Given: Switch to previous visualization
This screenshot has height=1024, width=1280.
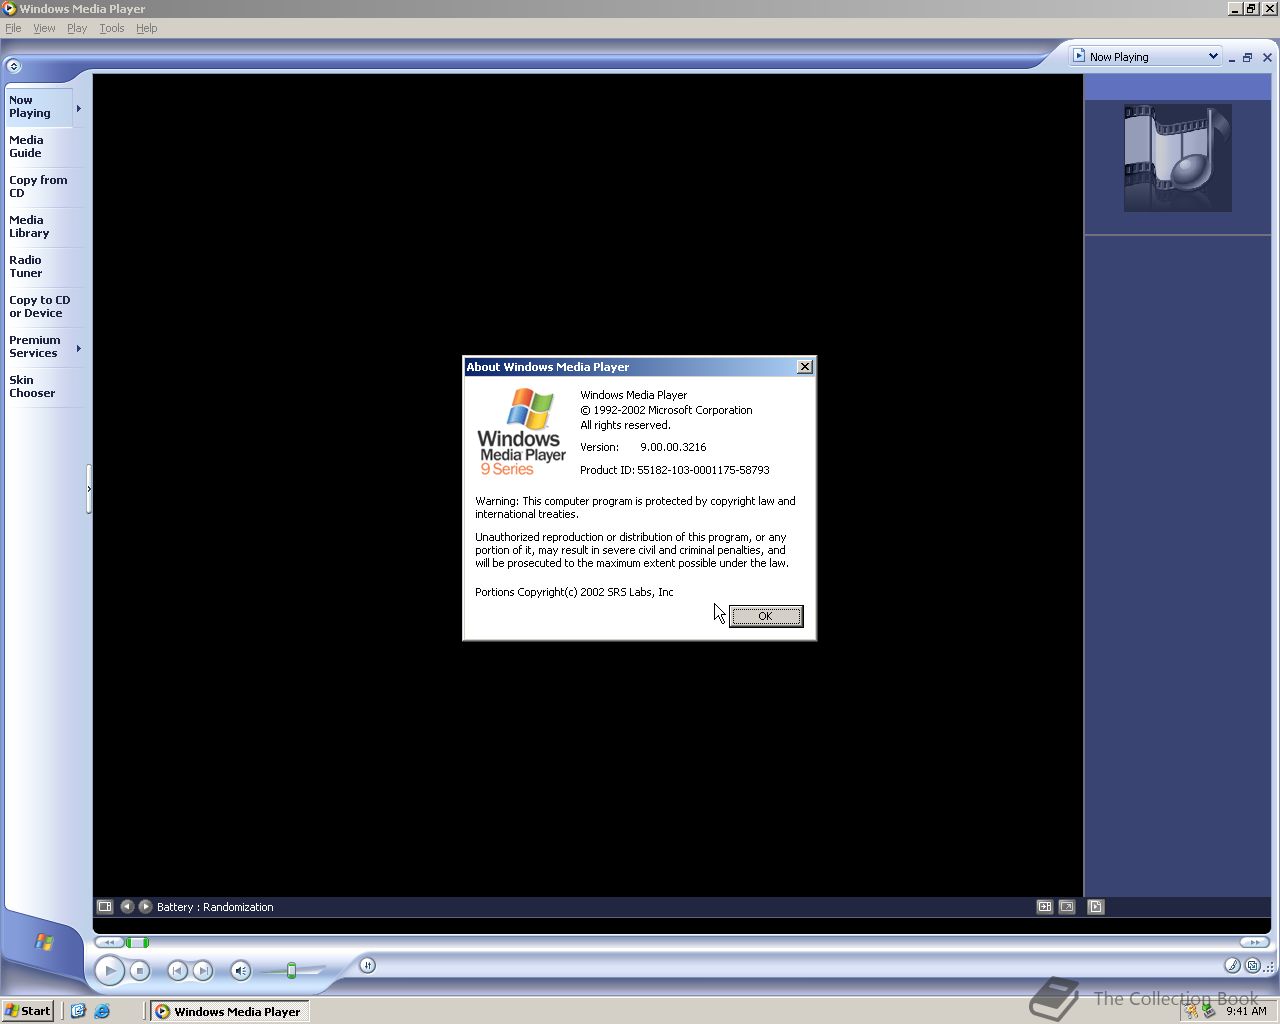Looking at the screenshot, I should (127, 907).
